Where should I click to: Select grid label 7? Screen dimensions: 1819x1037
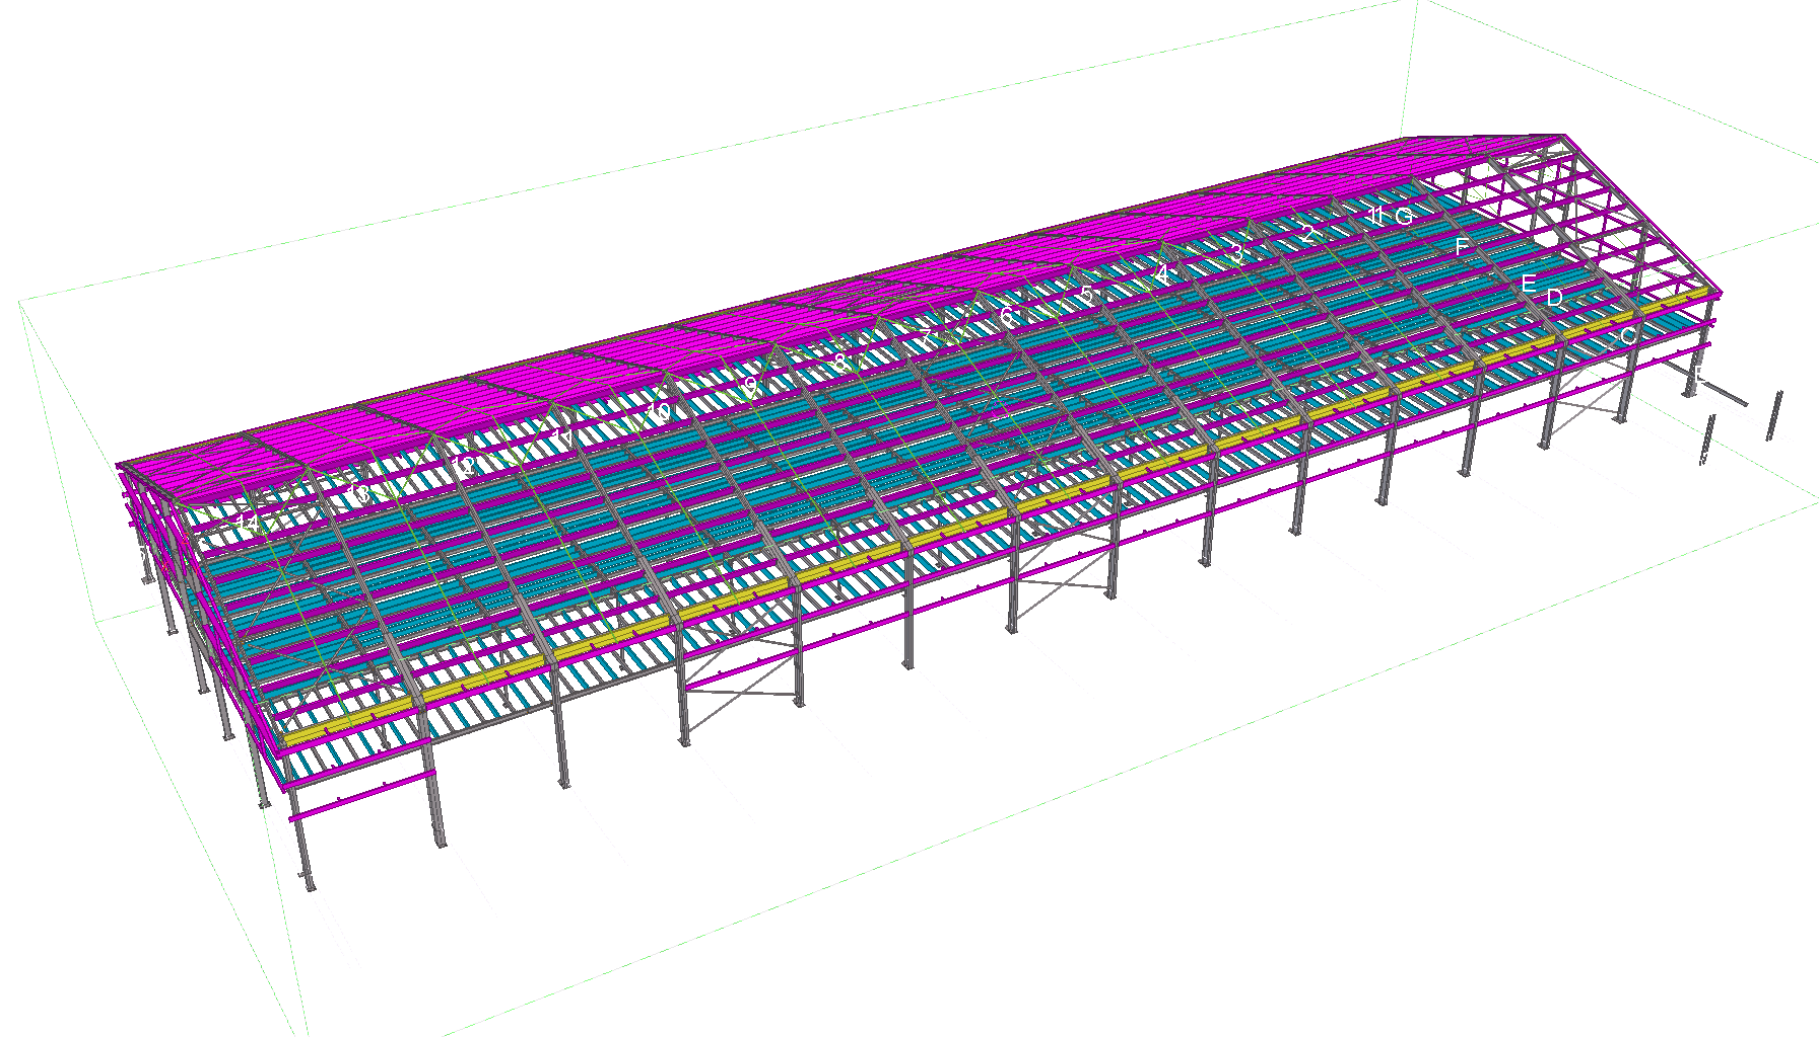[927, 338]
